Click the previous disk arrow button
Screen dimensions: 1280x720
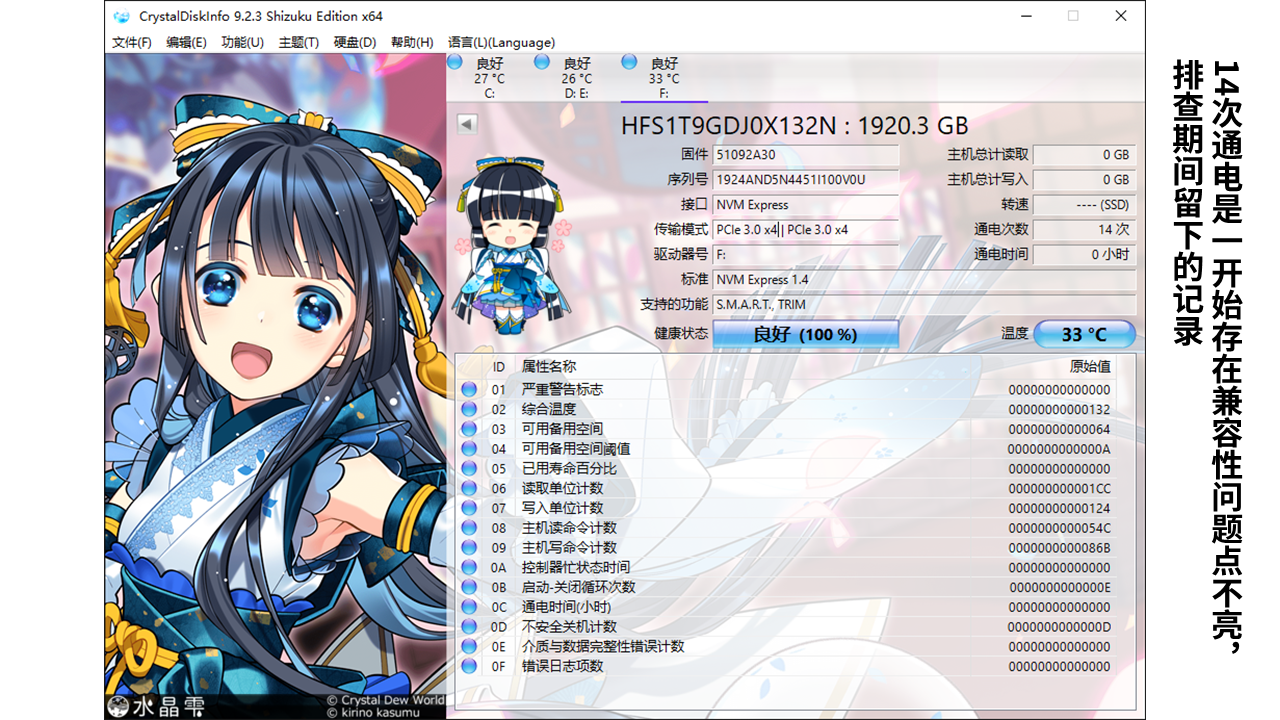[467, 124]
